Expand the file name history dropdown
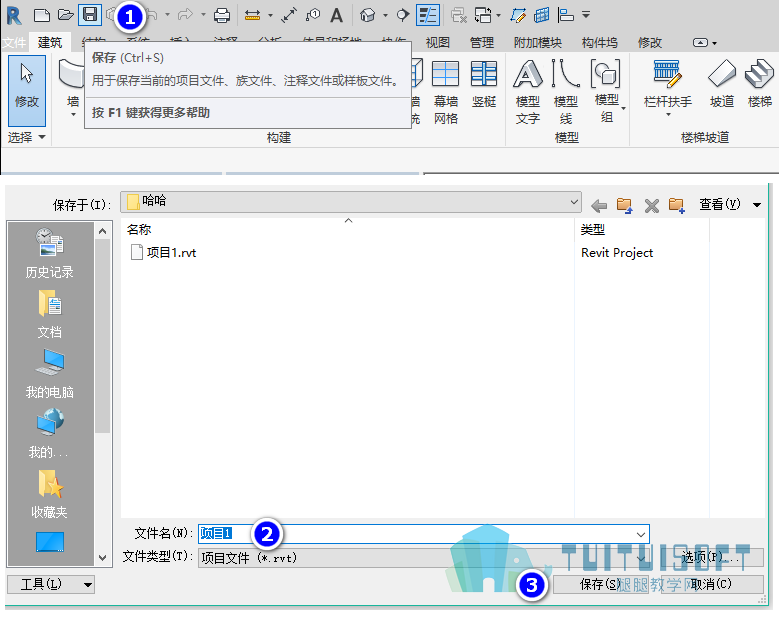The width and height of the screenshot is (779, 620). [x=640, y=535]
